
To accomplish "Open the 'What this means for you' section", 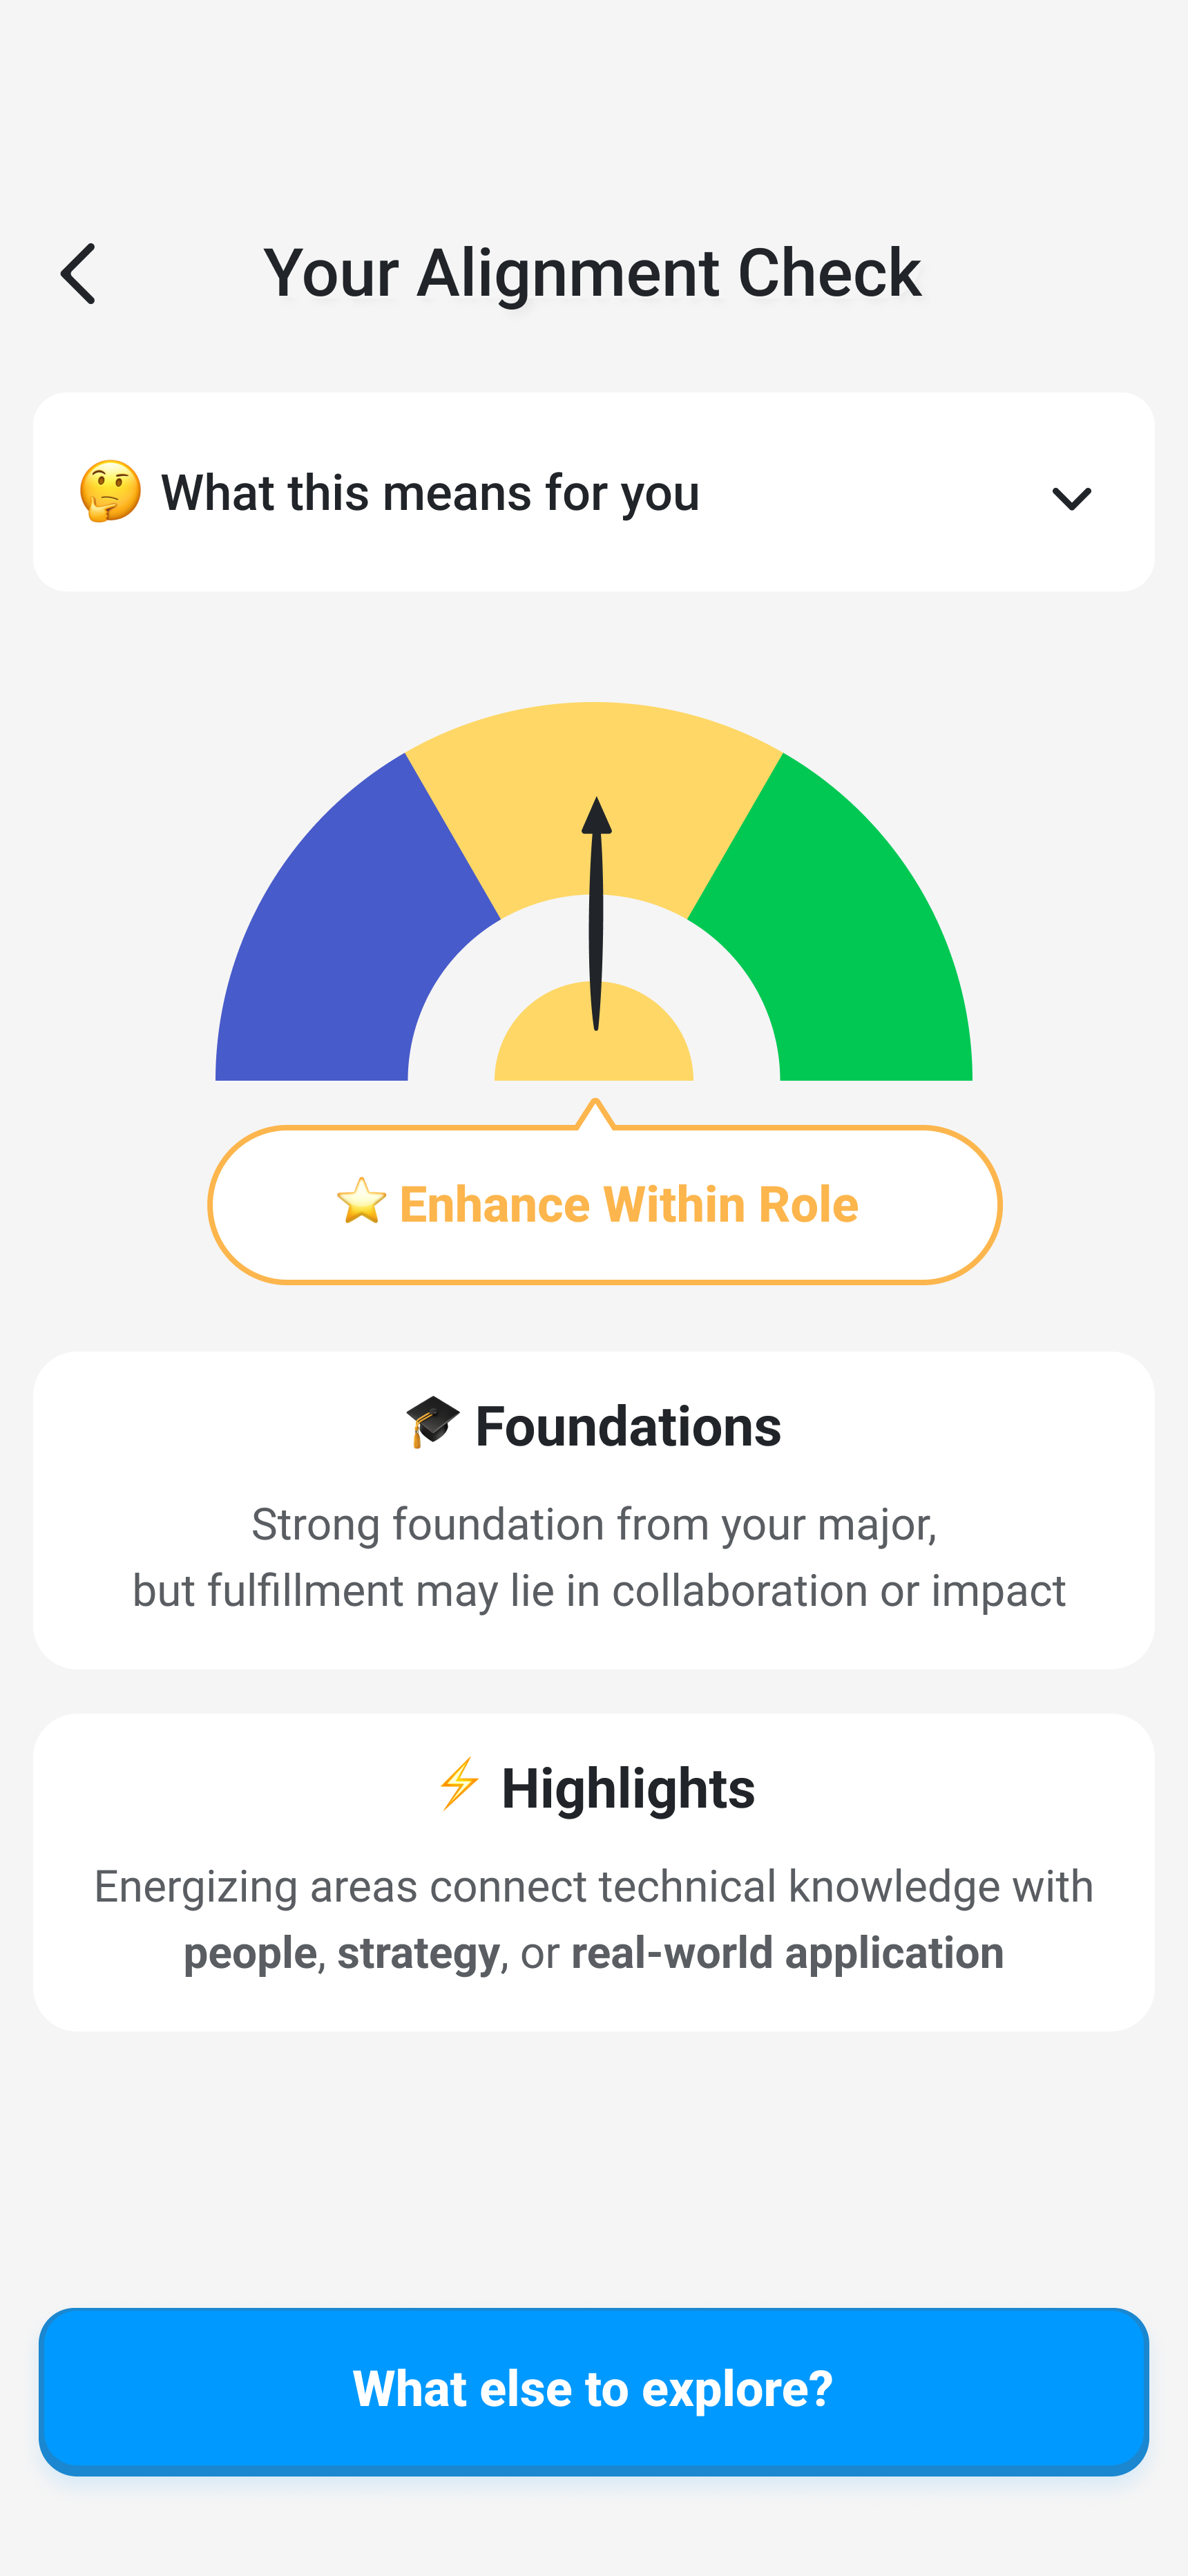I will 430,493.
